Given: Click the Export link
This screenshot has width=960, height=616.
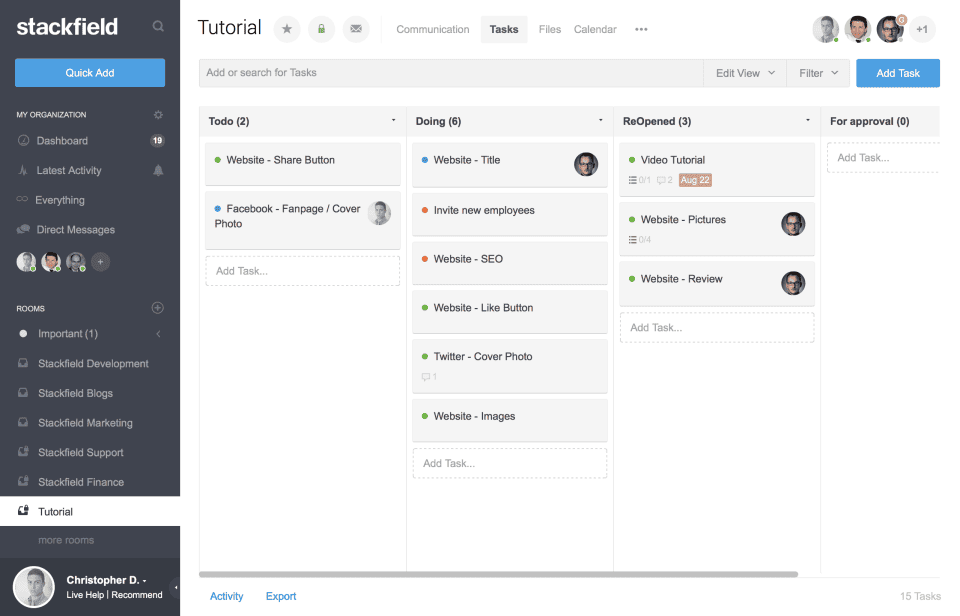Looking at the screenshot, I should (281, 596).
